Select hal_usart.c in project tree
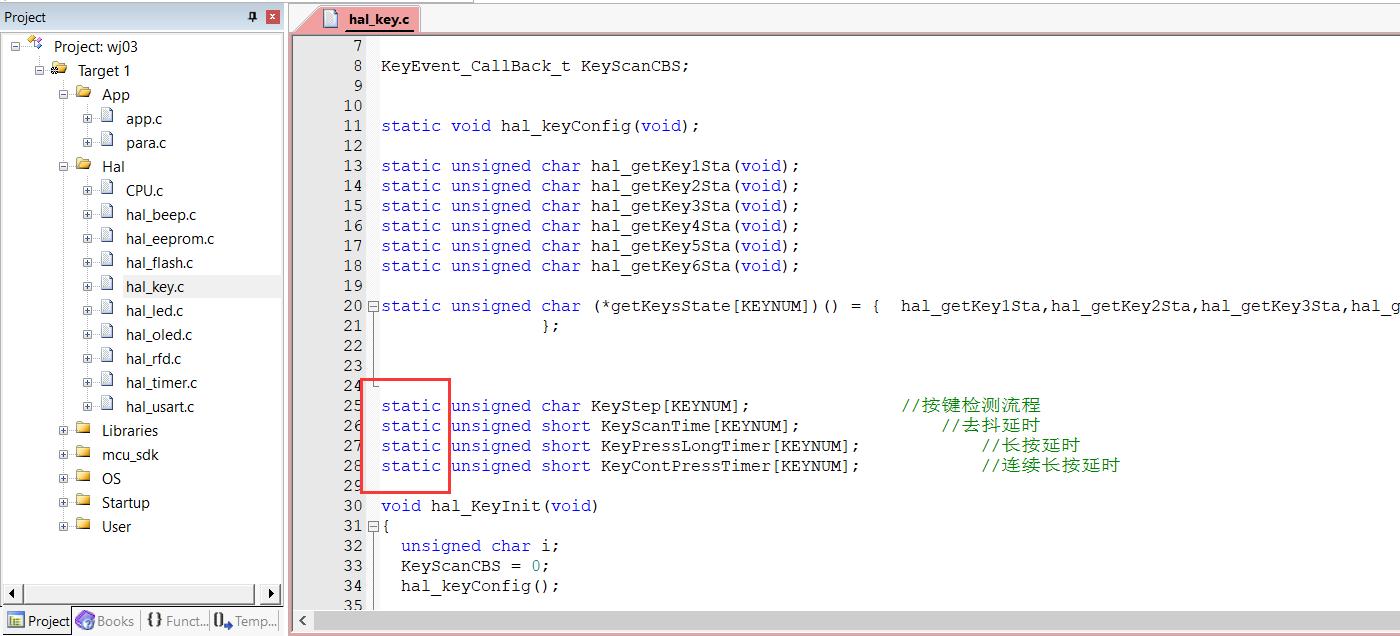Screen dimensions: 1400x636 tap(160, 407)
